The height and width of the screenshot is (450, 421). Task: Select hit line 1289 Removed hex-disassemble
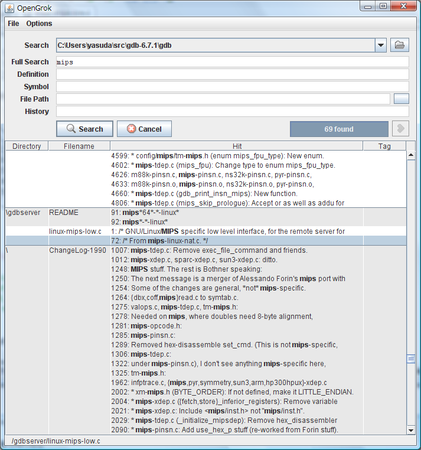224,345
